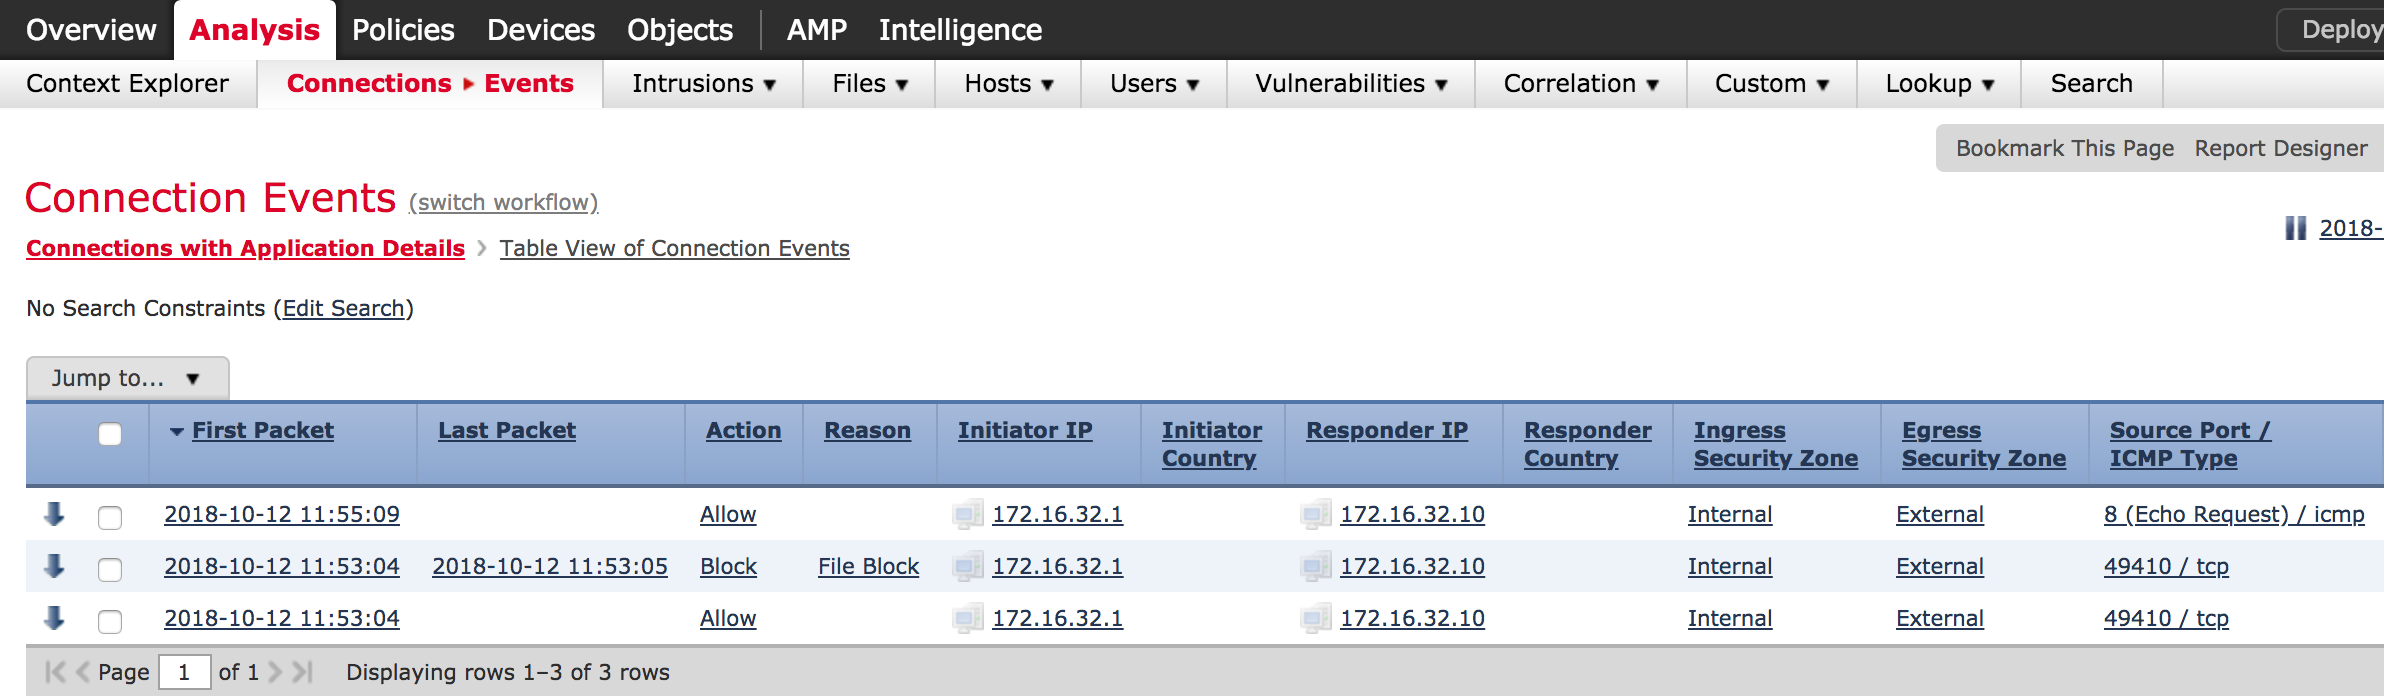Expand the Intrusions dropdown
The image size is (2384, 696).
pos(703,84)
